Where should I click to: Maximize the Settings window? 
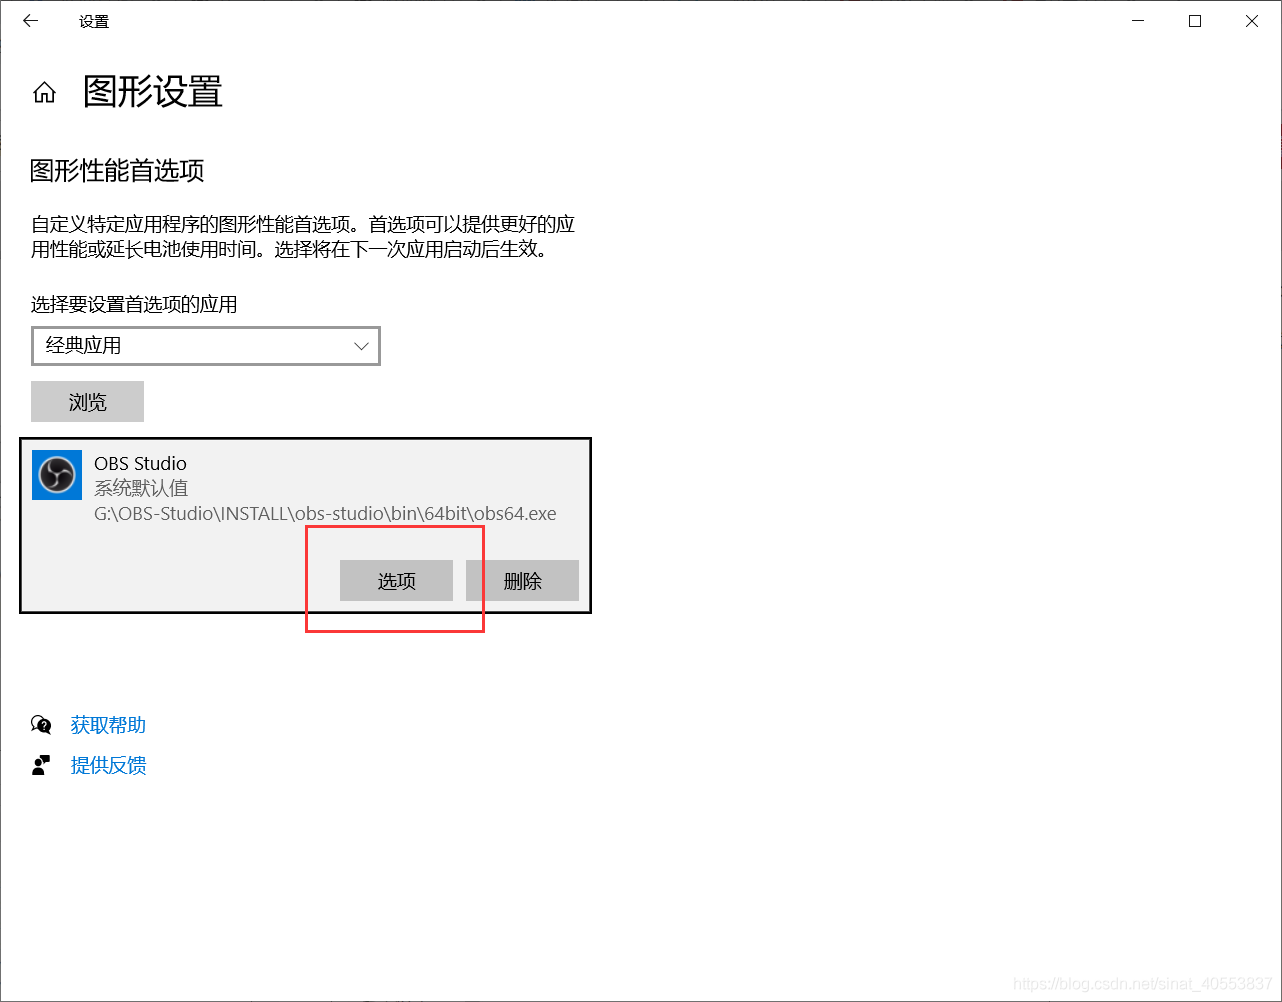point(1195,21)
